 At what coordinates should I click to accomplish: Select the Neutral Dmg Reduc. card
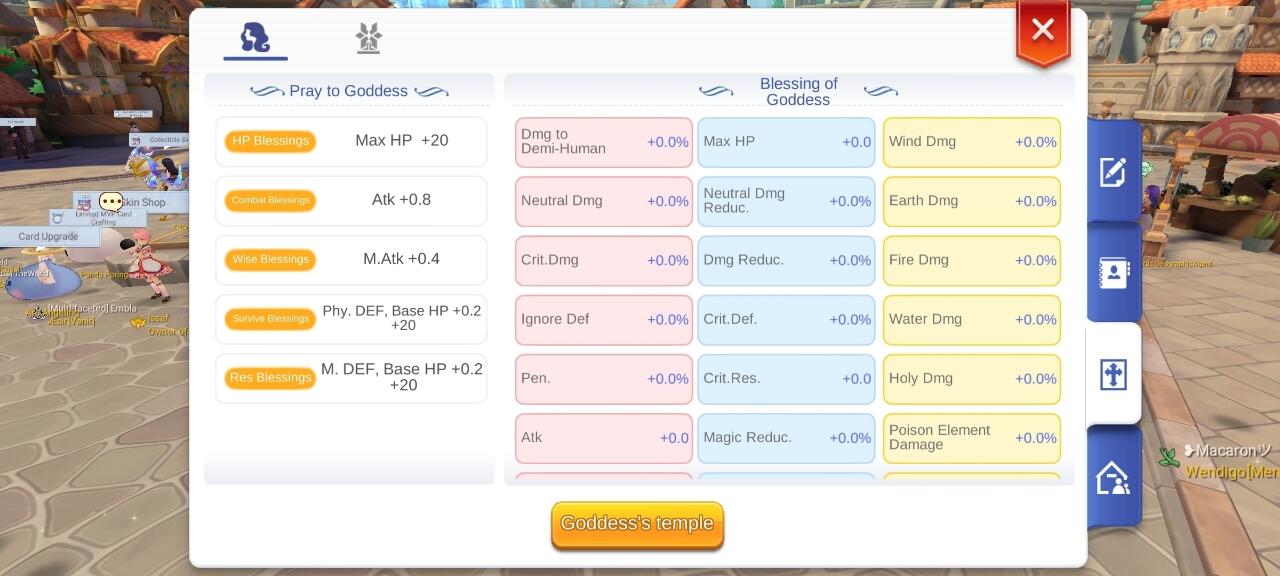pyautogui.click(x=786, y=201)
